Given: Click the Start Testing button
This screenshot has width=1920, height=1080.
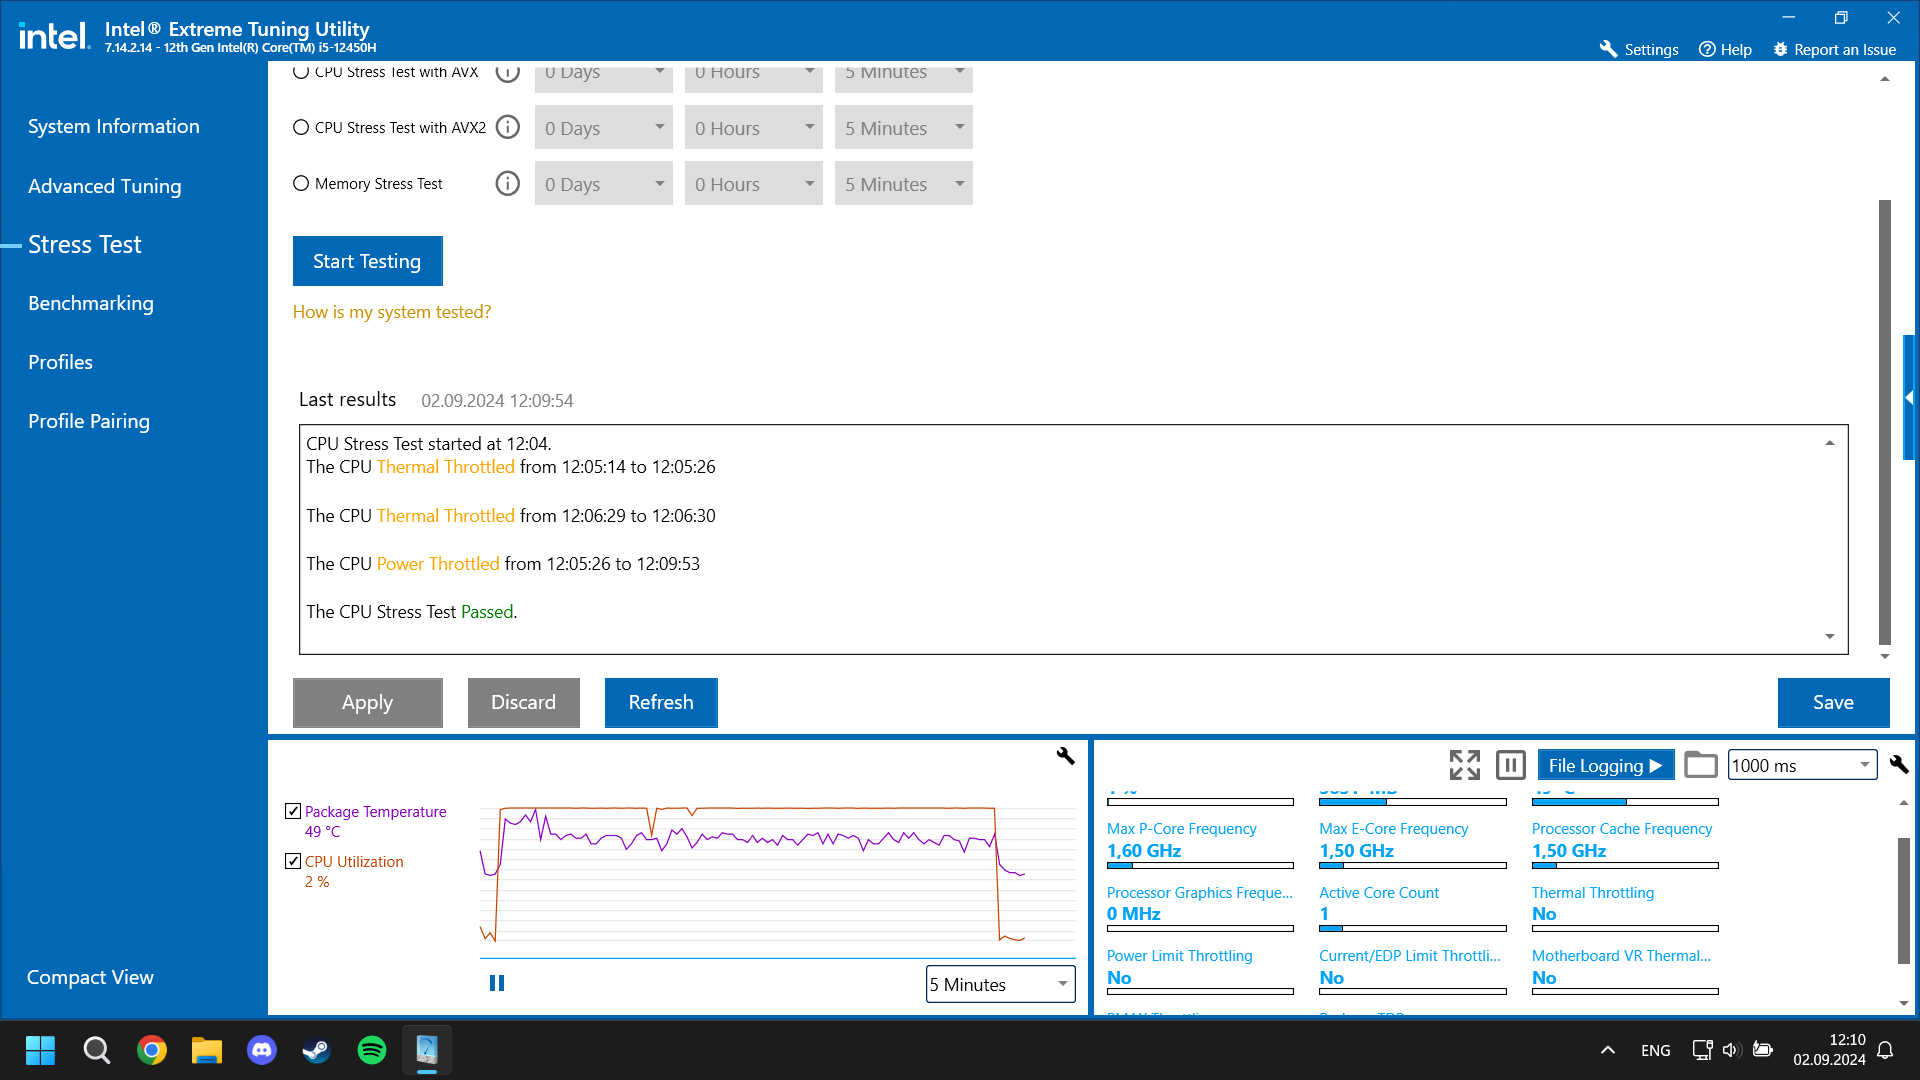Looking at the screenshot, I should (367, 261).
